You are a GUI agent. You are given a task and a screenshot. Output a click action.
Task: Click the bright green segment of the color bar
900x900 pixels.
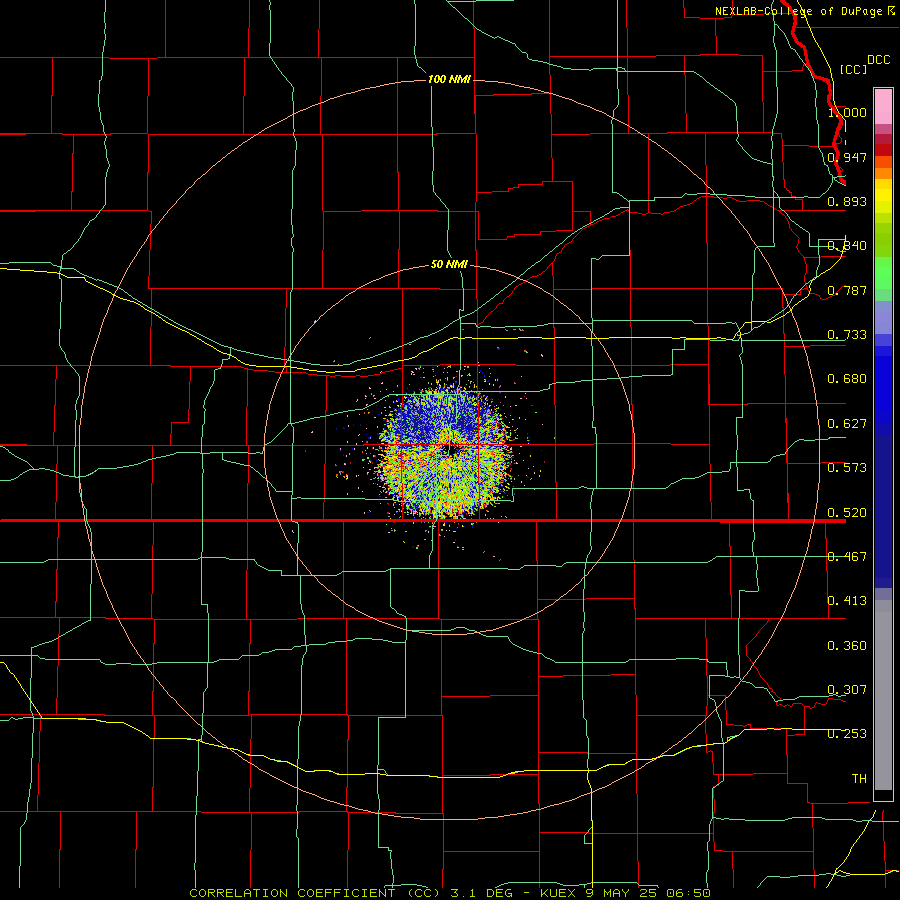pos(883,273)
